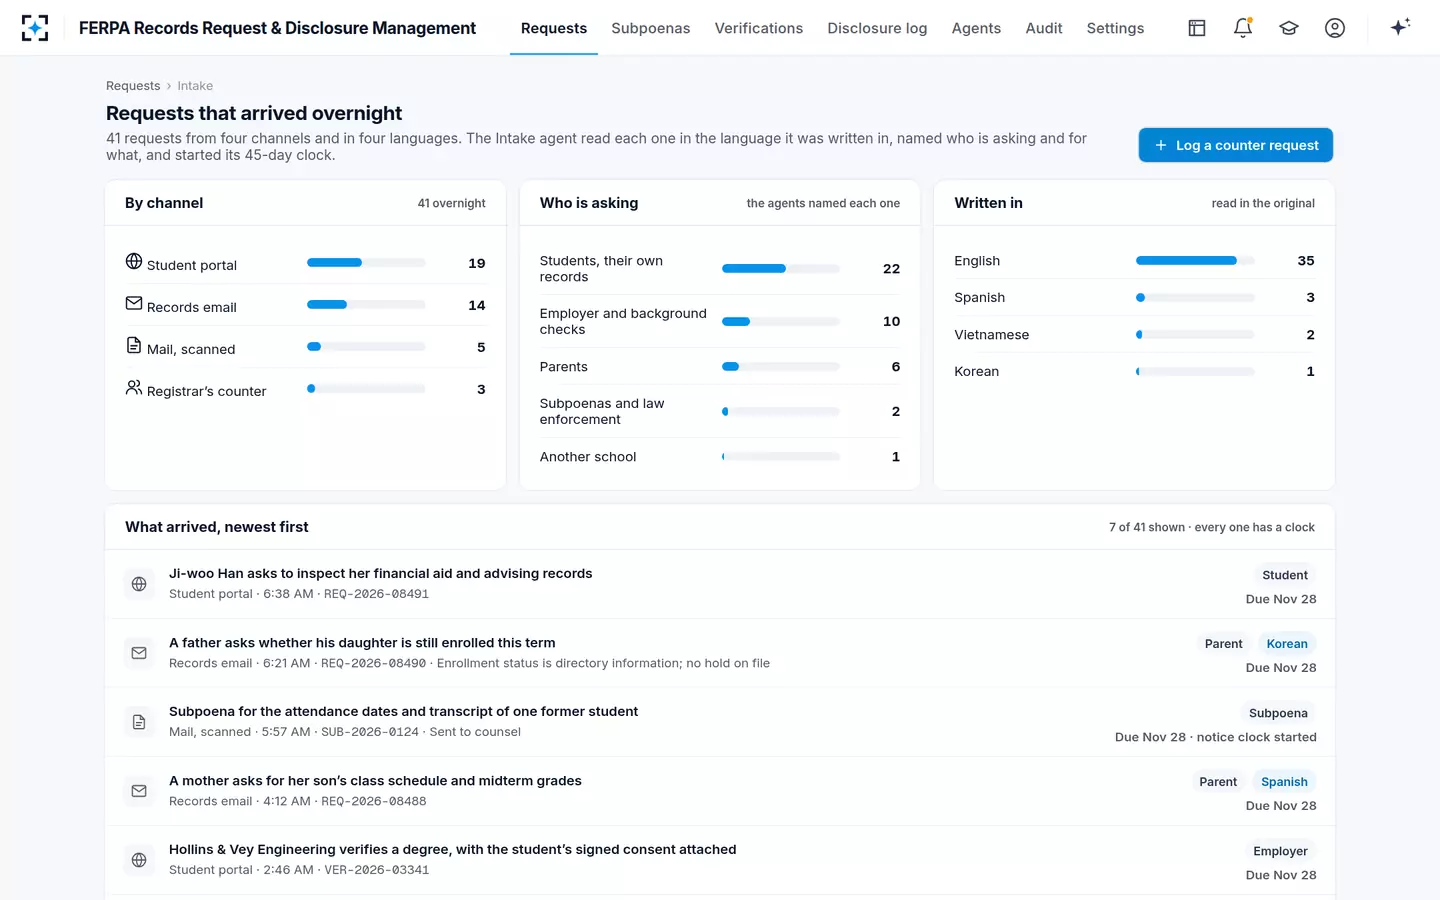
Task: Click the Spanish tag on mother's request
Action: pos(1284,782)
